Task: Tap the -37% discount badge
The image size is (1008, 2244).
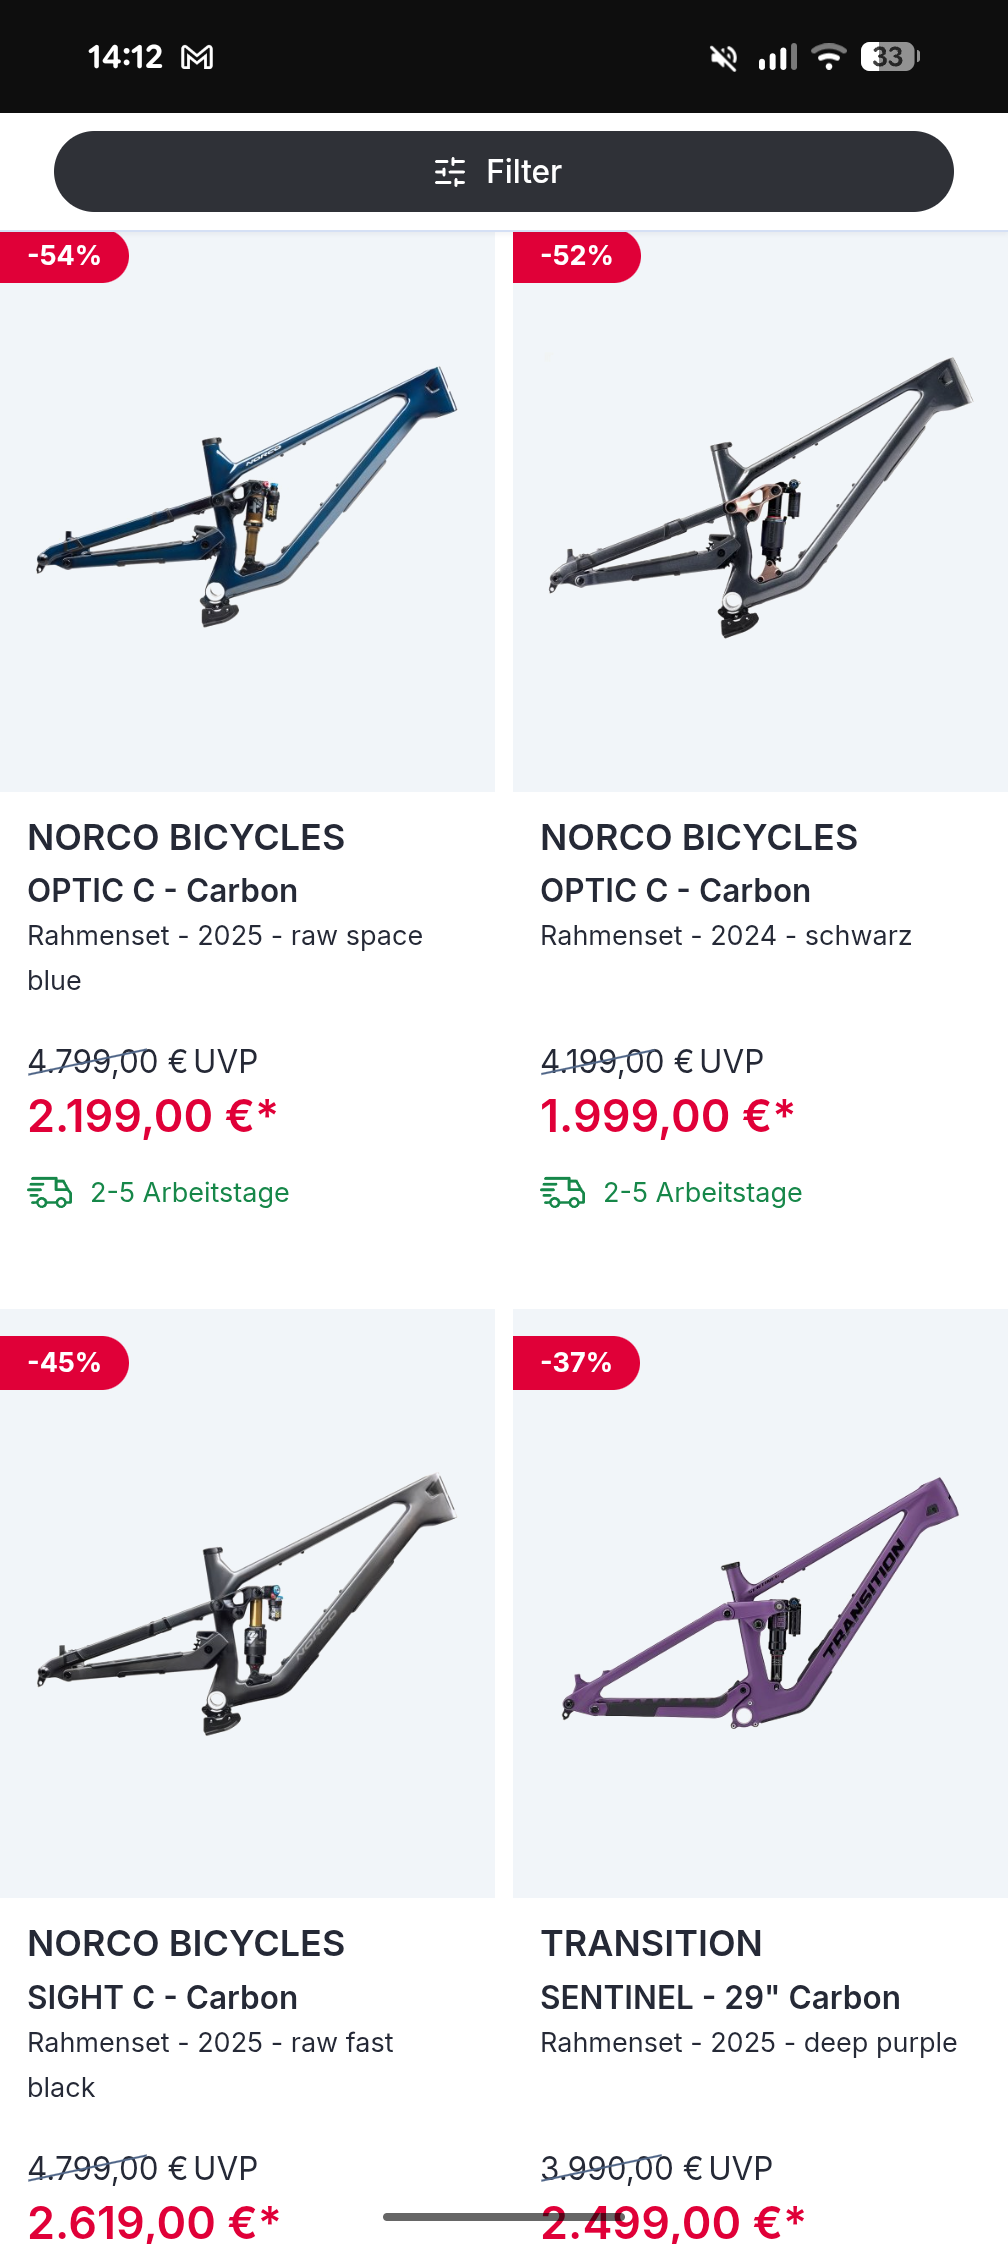Action: coord(576,1363)
